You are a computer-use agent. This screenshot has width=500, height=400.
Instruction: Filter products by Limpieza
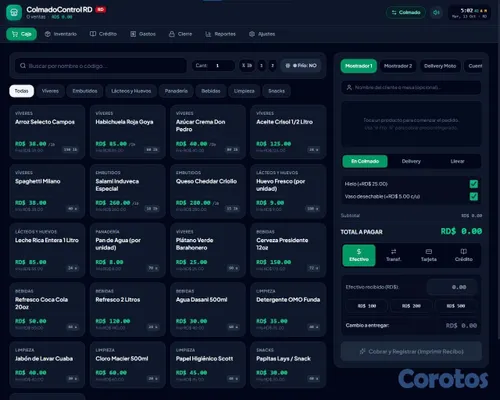point(244,91)
